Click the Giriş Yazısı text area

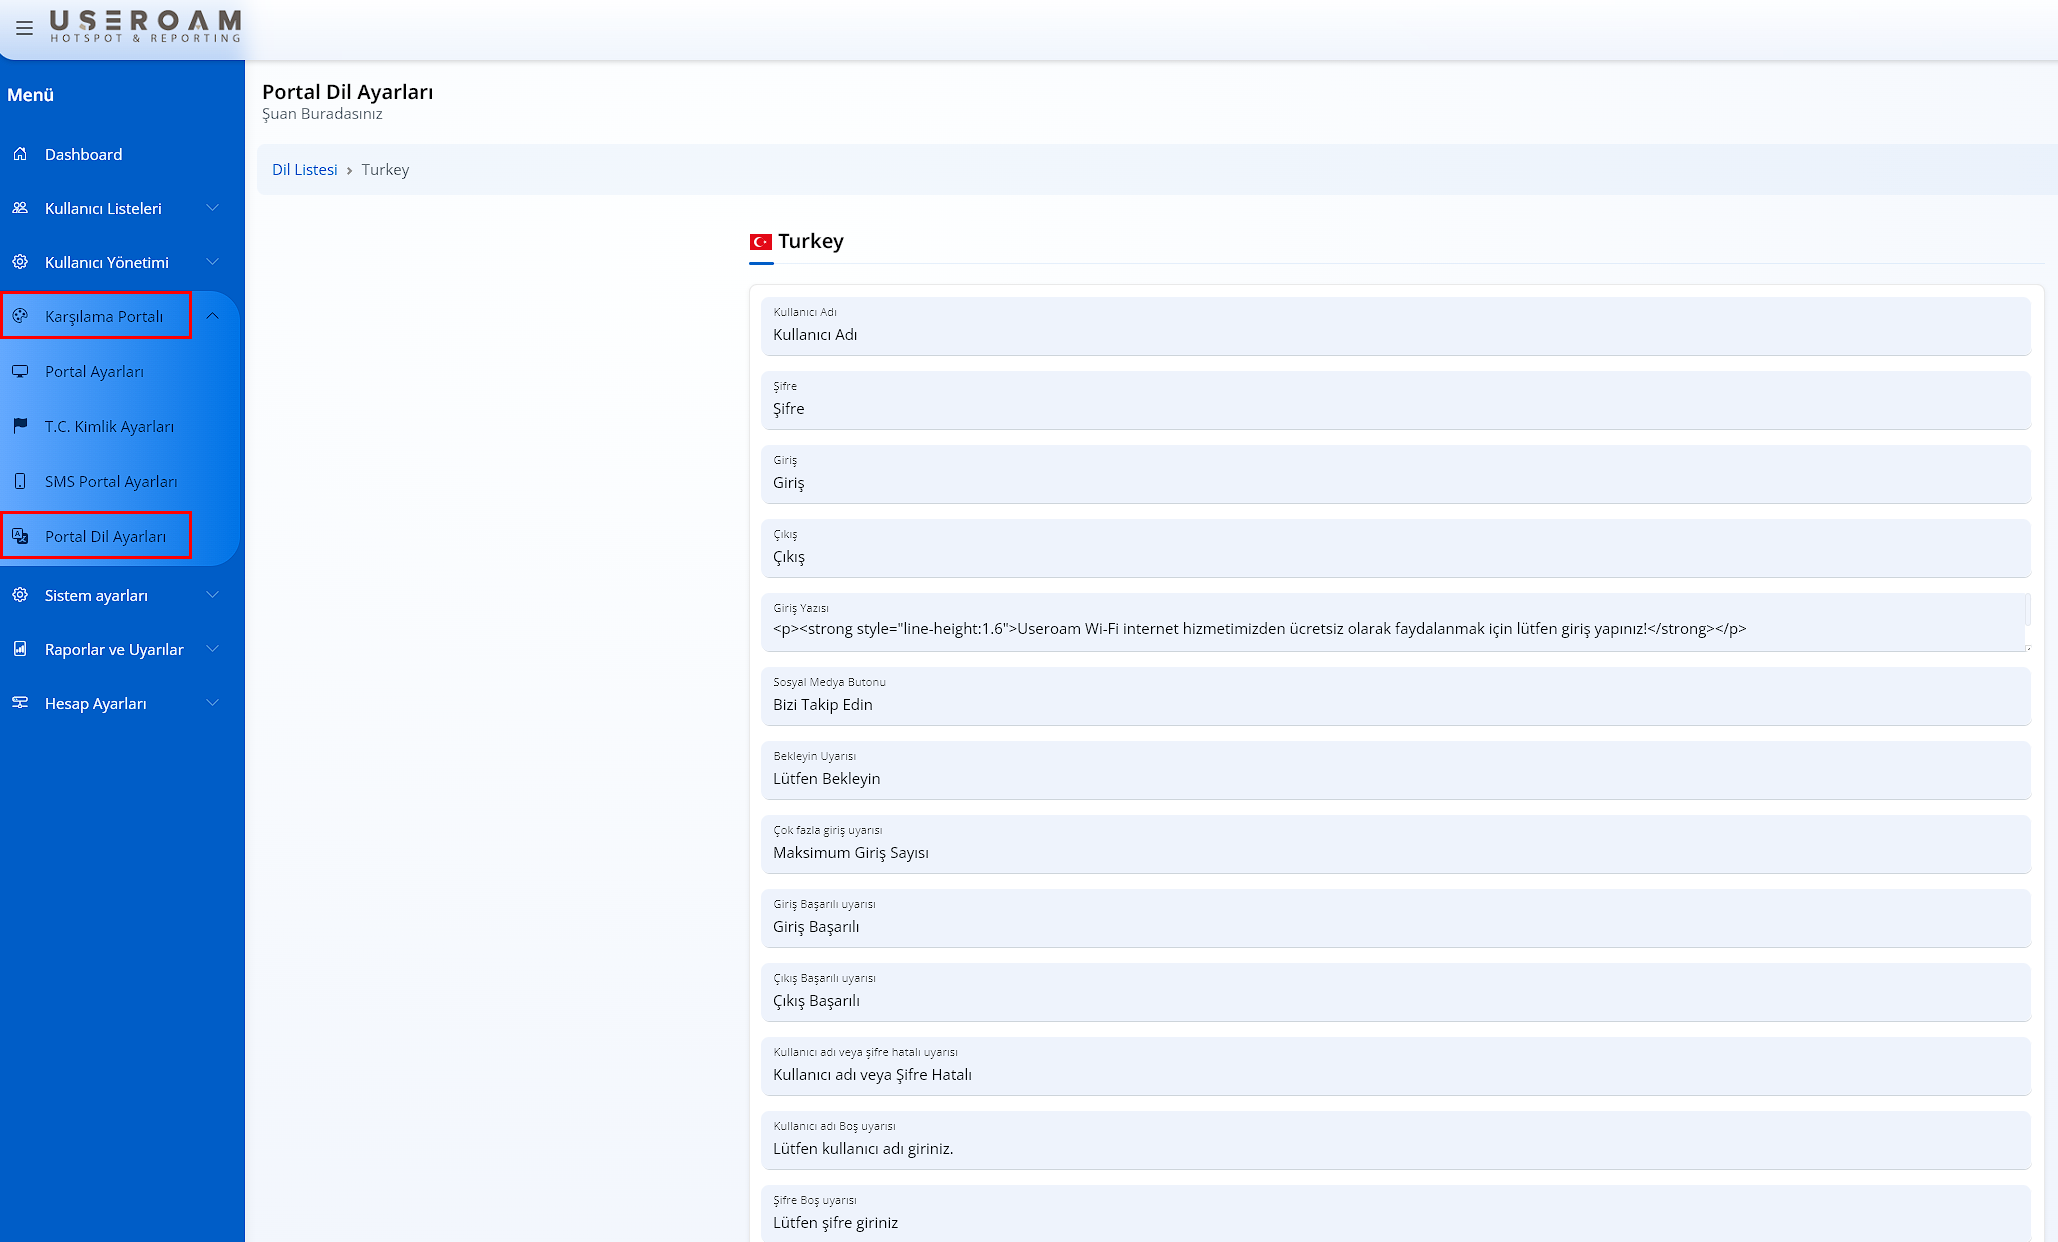[x=1393, y=629]
